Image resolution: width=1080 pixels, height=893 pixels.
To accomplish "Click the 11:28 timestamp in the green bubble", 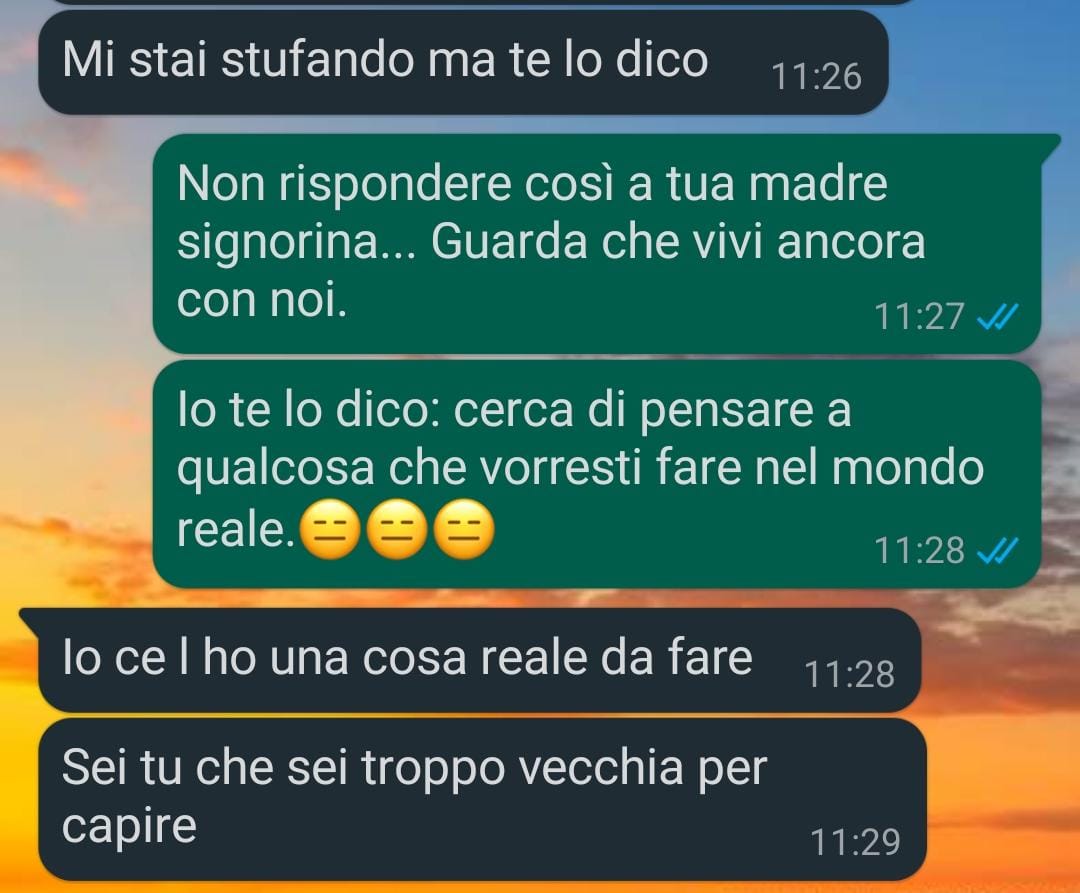I will point(919,551).
